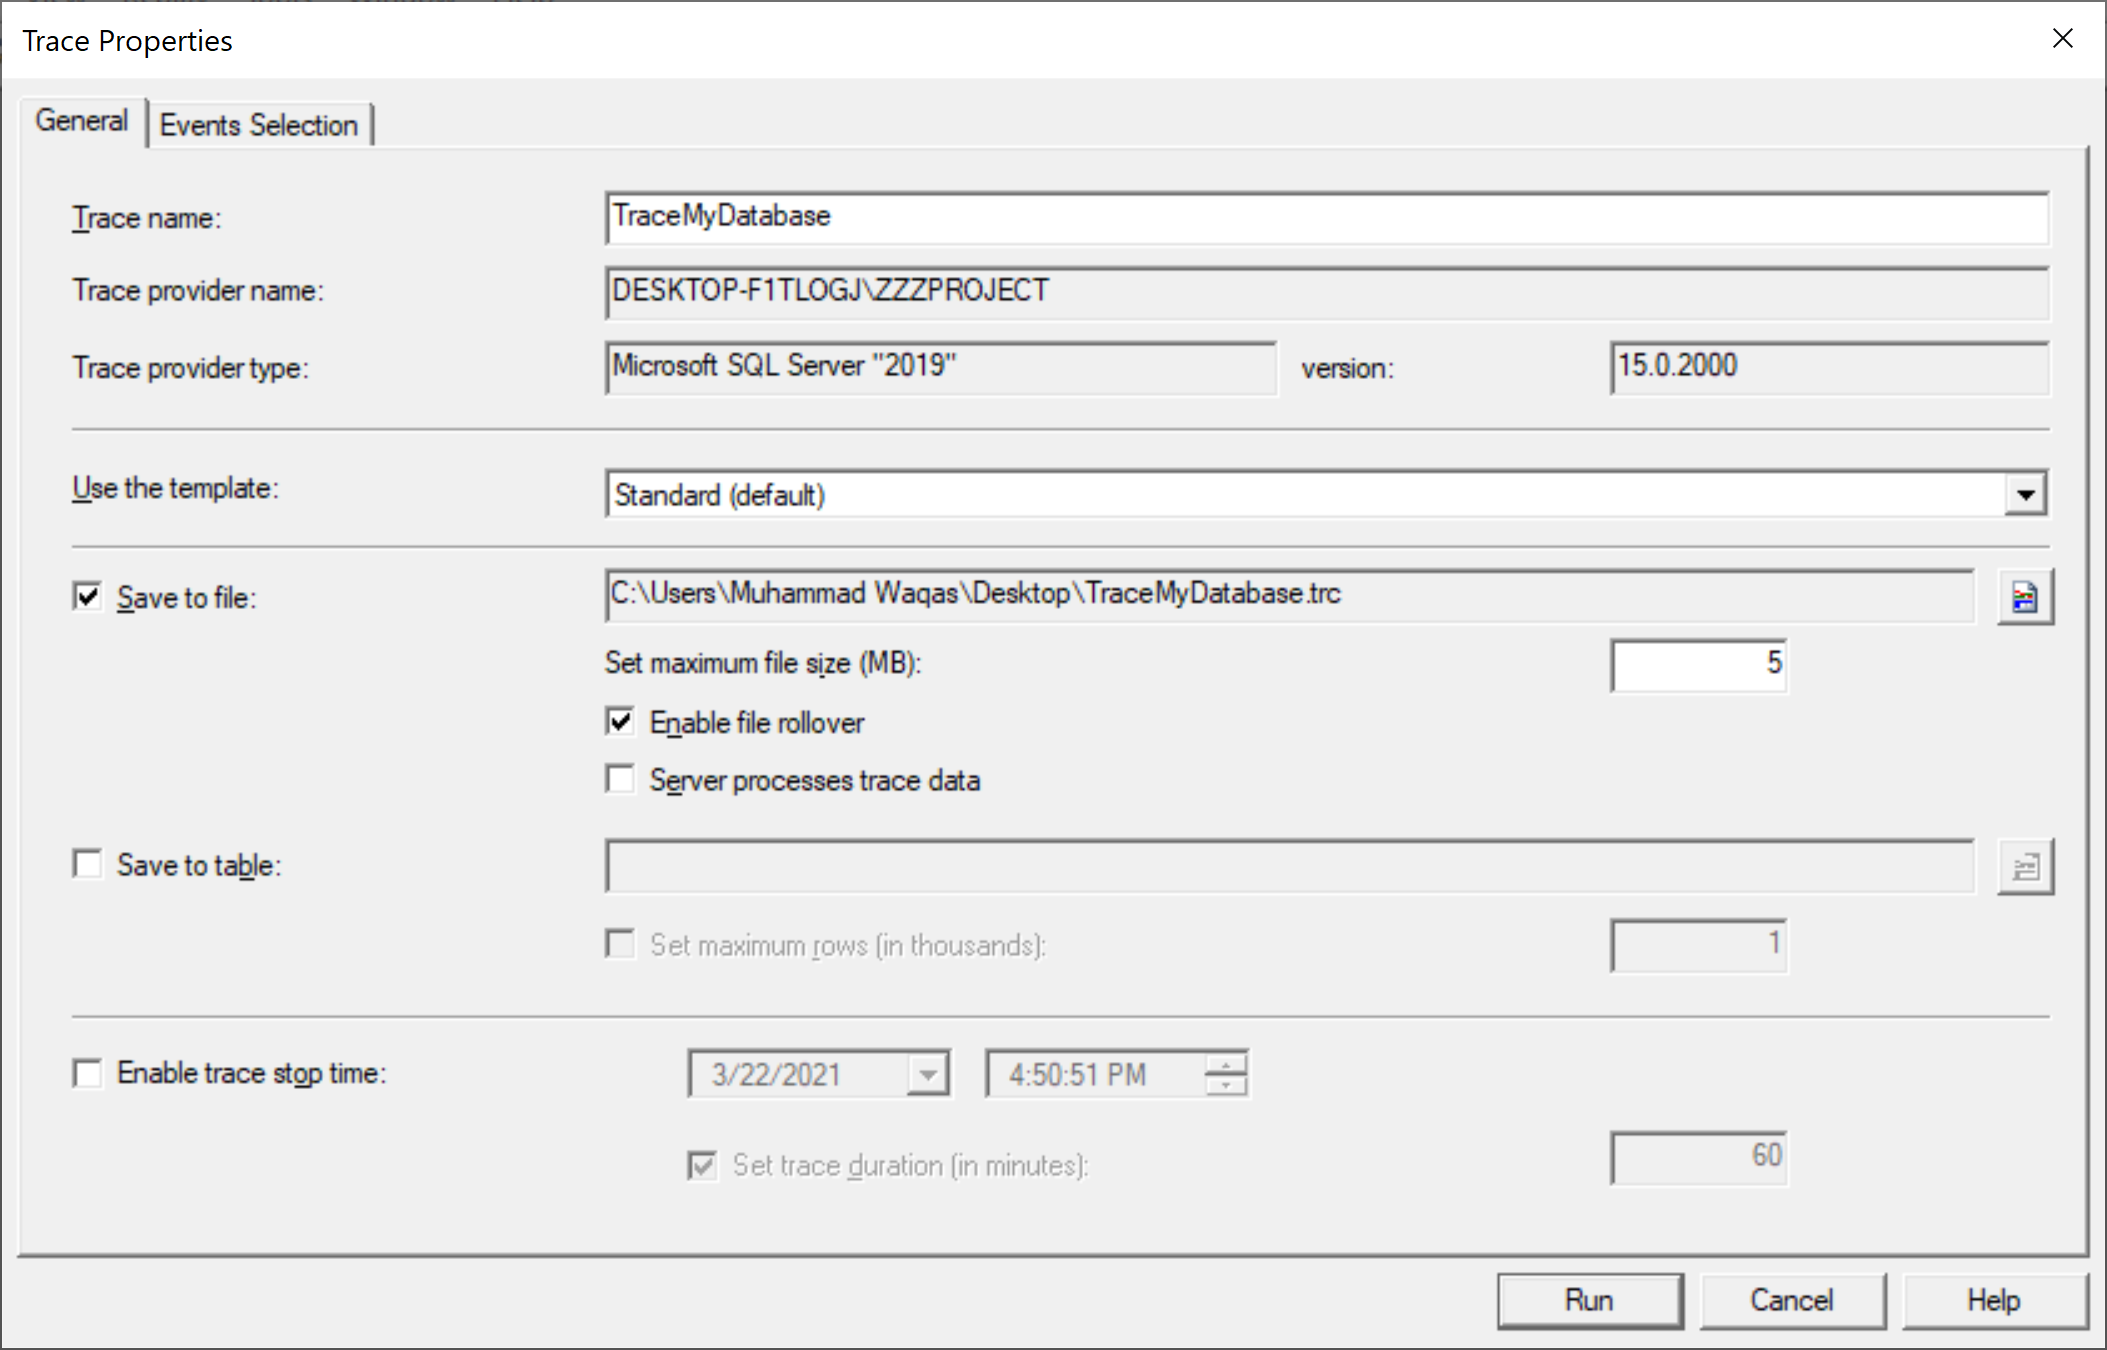This screenshot has height=1350, width=2107.
Task: Disable Enable file rollover option
Action: click(x=620, y=721)
